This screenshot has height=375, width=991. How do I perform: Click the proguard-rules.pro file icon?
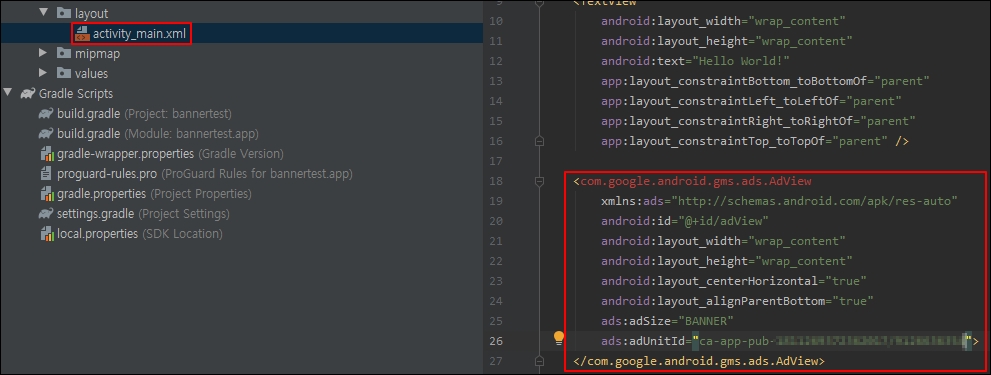(x=46, y=173)
